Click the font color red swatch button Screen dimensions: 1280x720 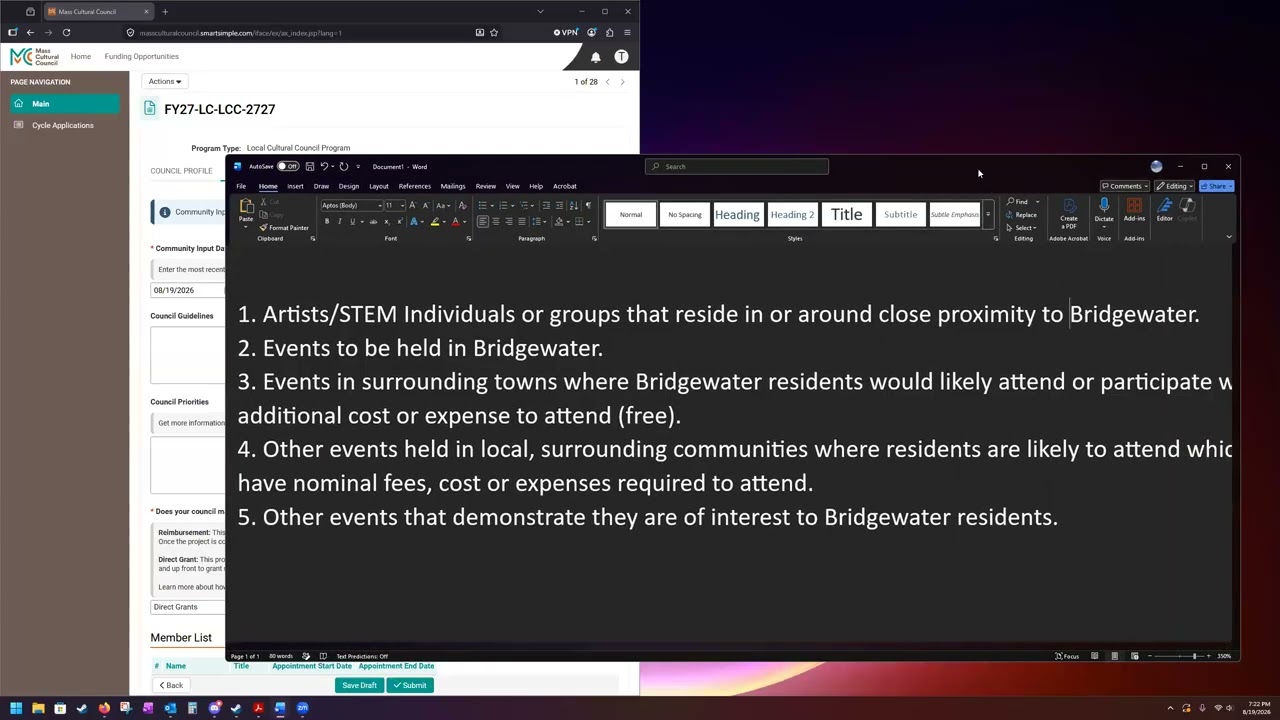(x=455, y=222)
